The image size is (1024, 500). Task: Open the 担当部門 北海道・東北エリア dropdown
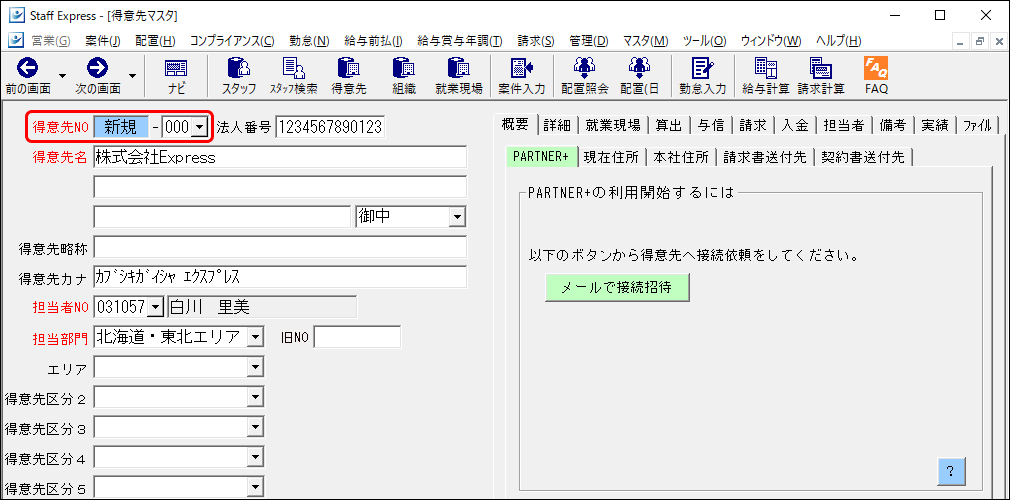pos(255,337)
